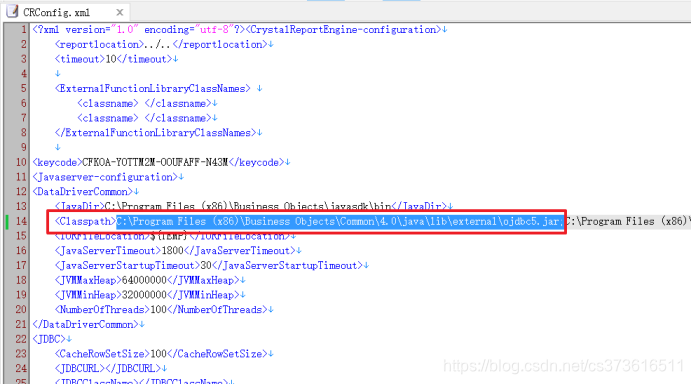Click the JVMMaxHeap 64000000 line
The width and height of the screenshot is (692, 384).
tap(147, 280)
